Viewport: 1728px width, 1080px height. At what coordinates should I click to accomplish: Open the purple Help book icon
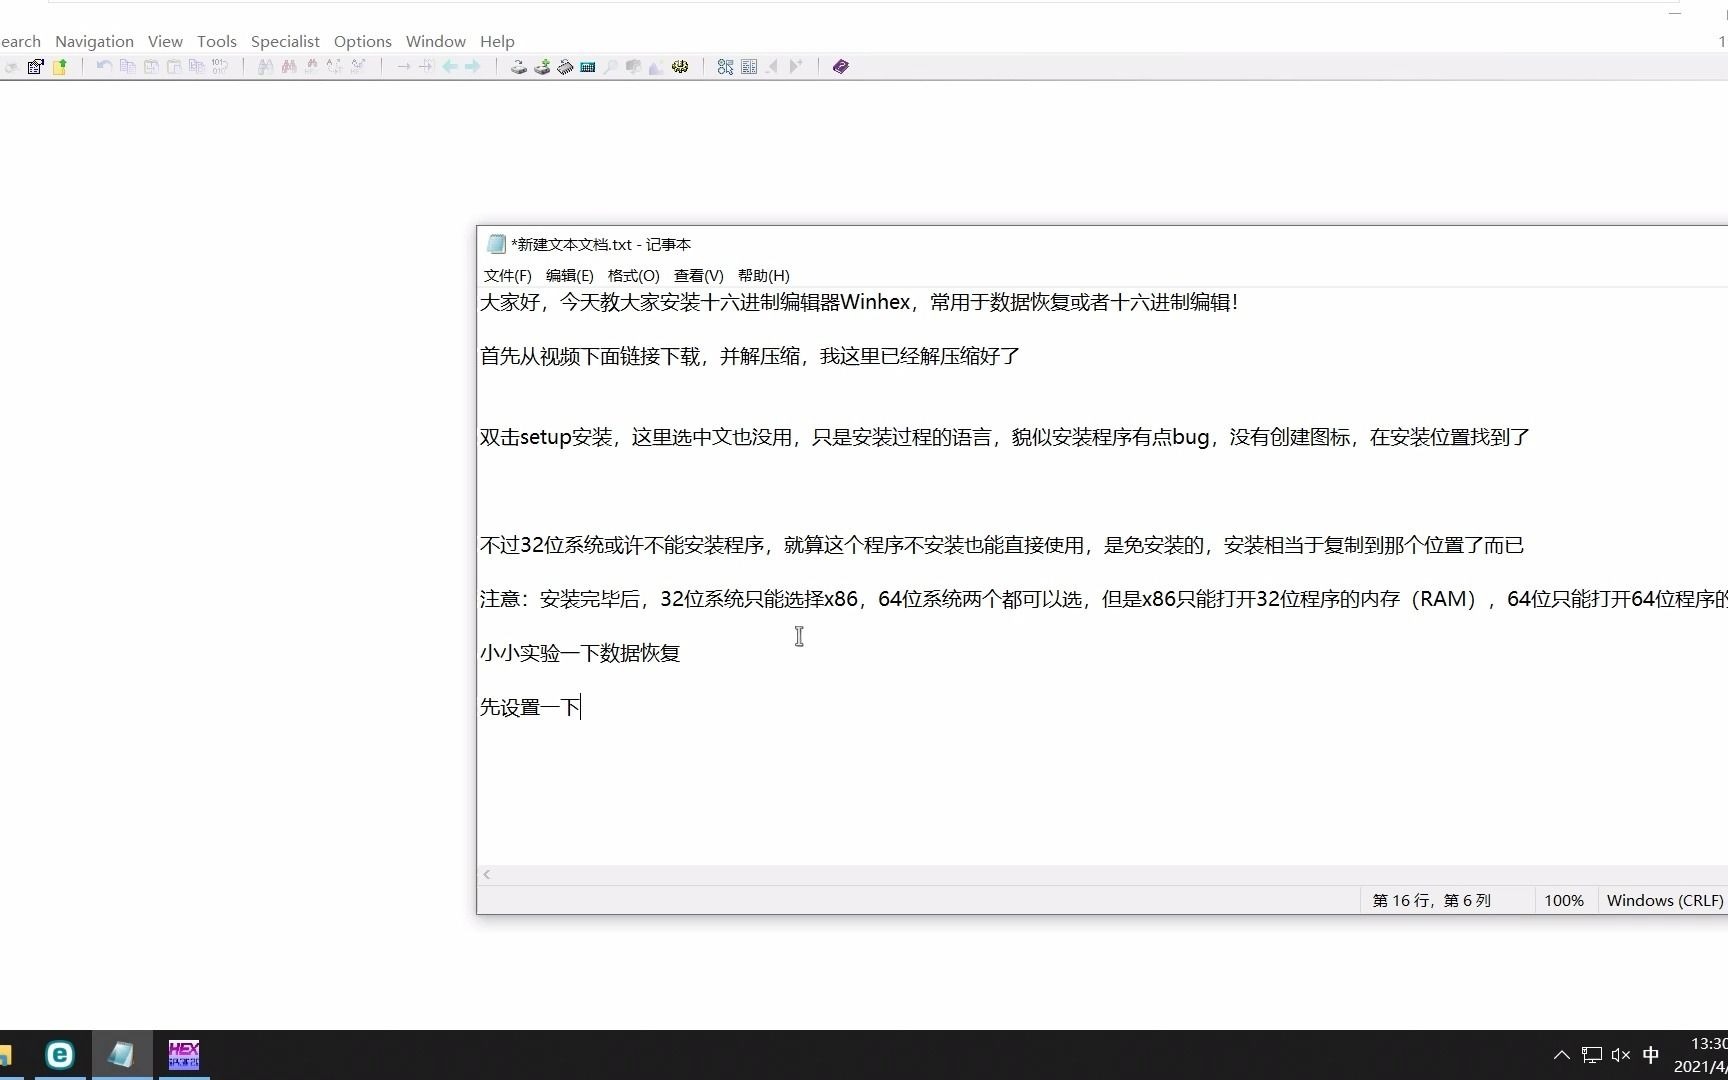(841, 67)
